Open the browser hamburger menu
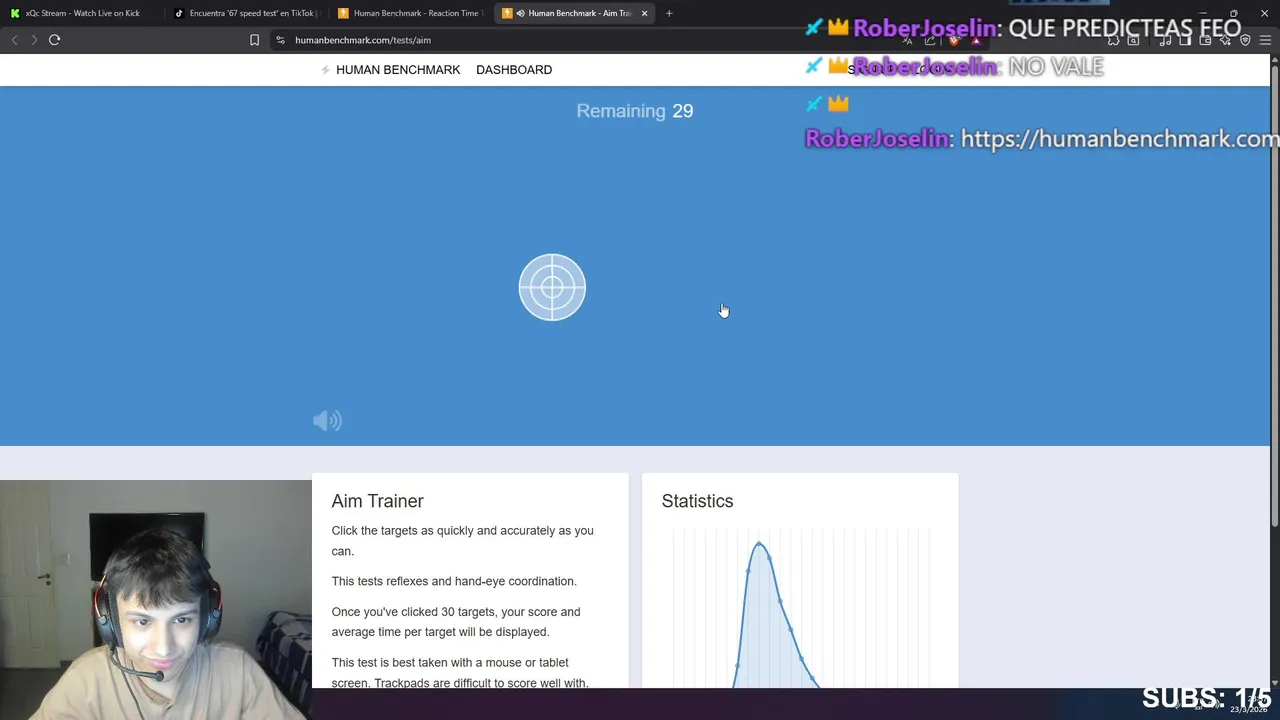 1265,40
